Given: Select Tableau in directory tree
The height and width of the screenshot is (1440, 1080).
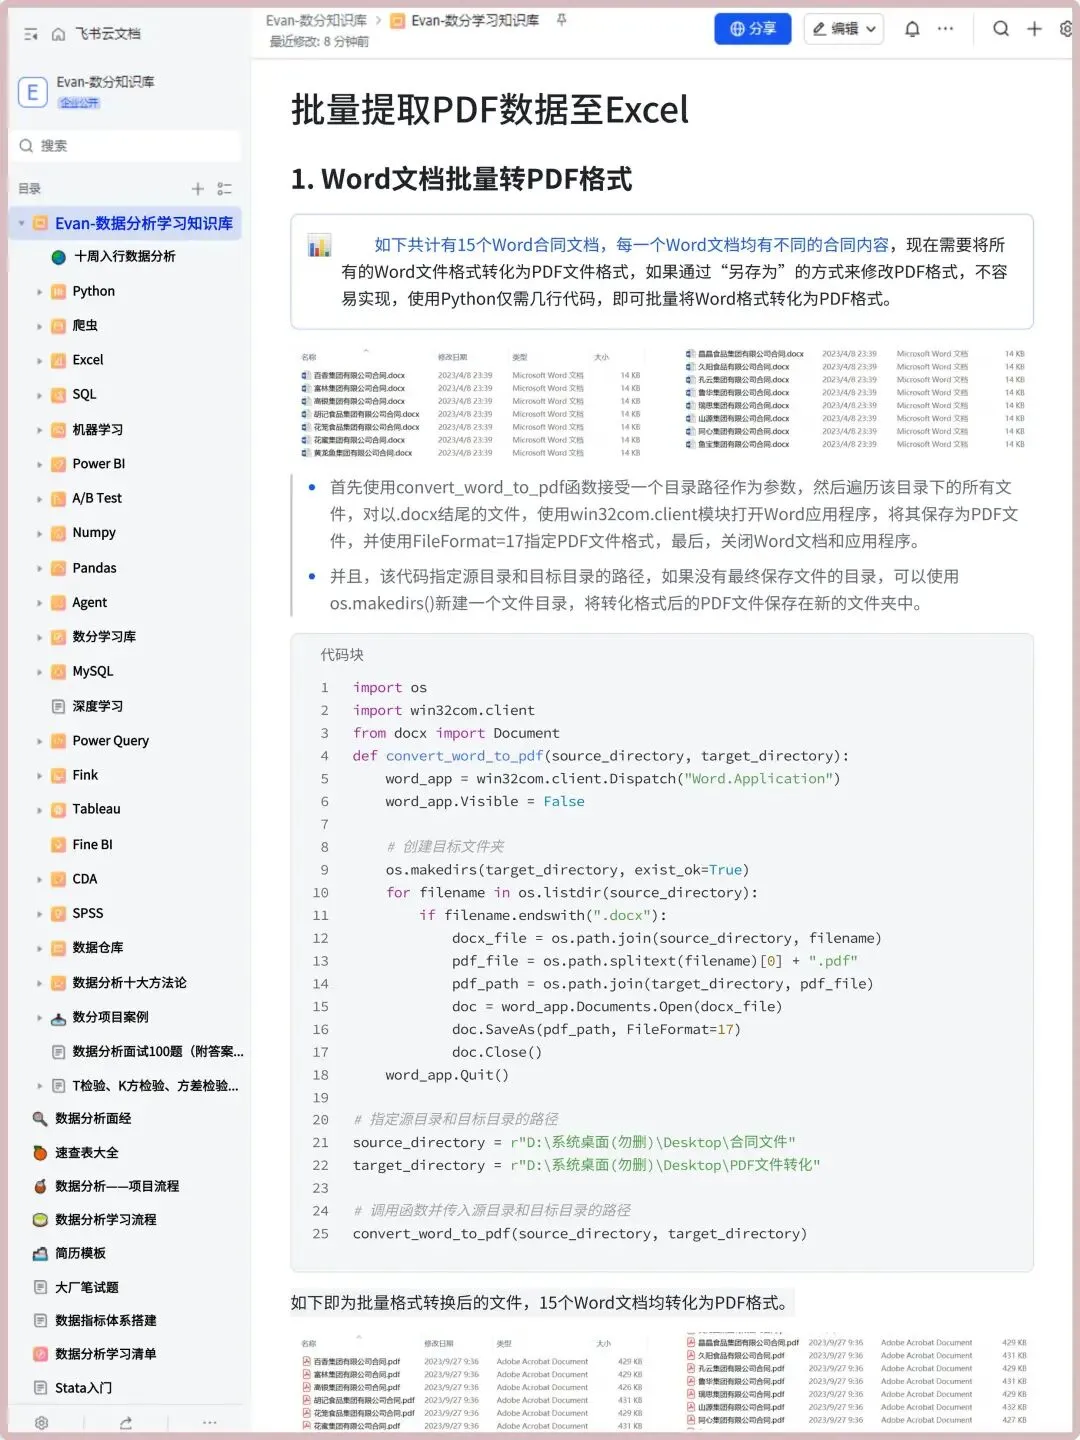Looking at the screenshot, I should pyautogui.click(x=96, y=810).
